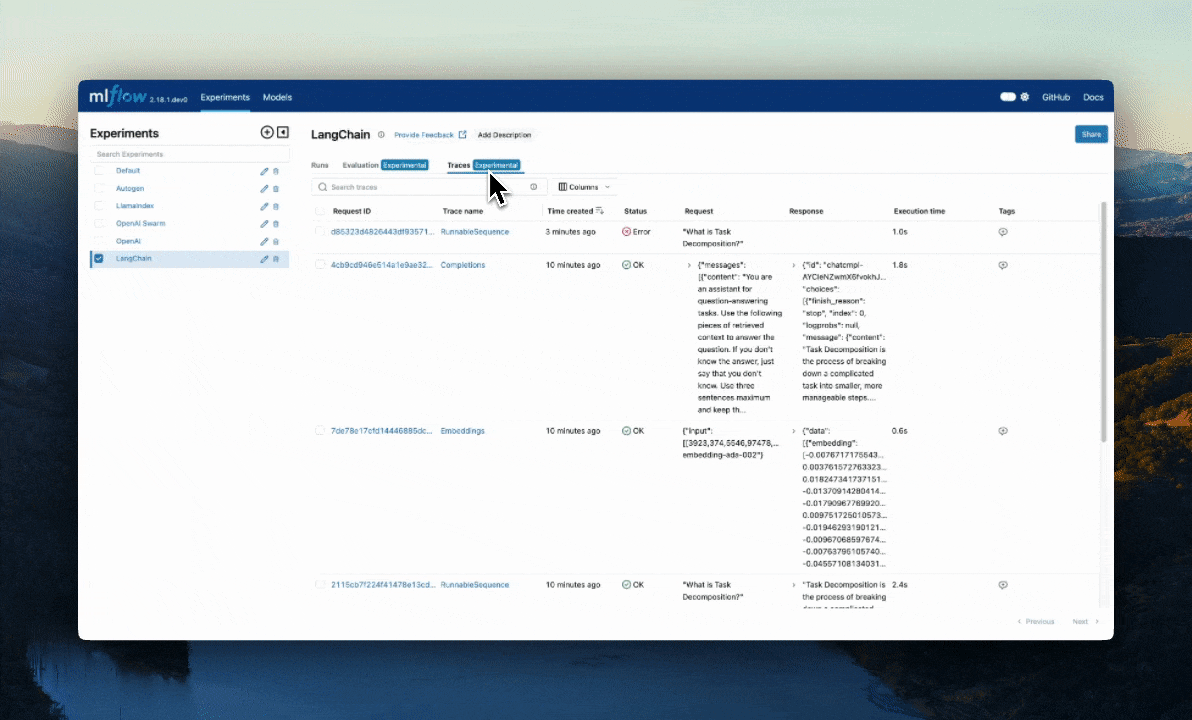This screenshot has width=1192, height=720.
Task: Edit the OpenAI Swarm experiment name
Action: [x=264, y=224]
